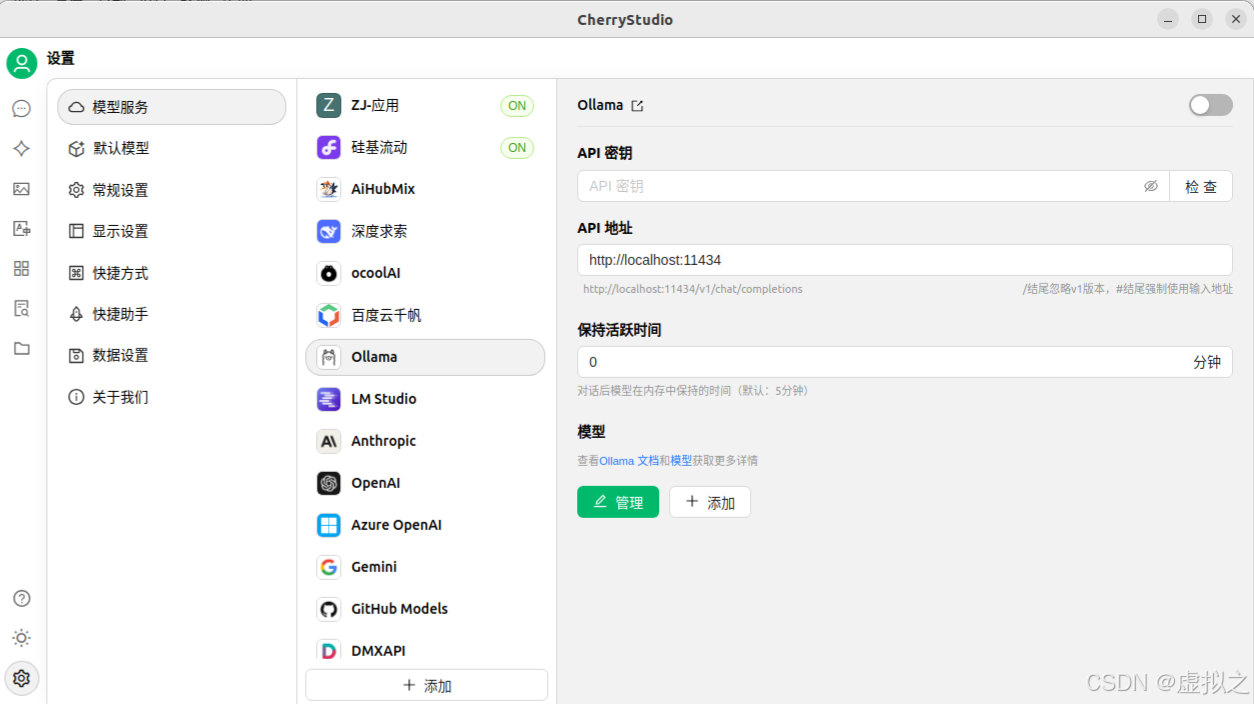Click the 检查 API key button
1254x704 pixels.
1201,186
